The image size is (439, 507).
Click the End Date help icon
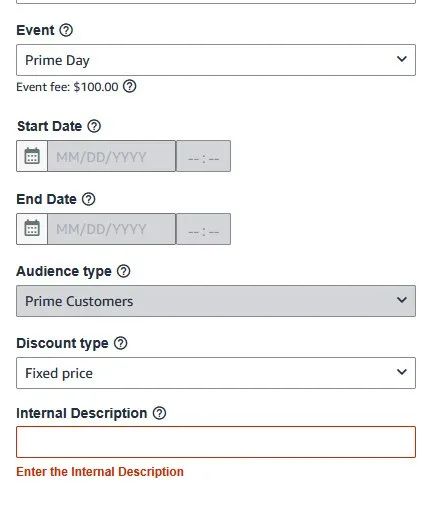pos(89,199)
